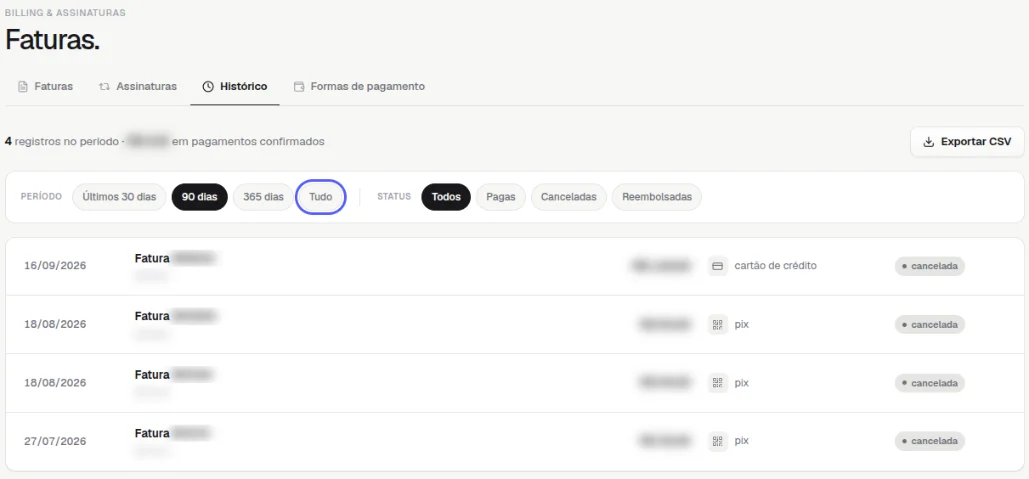The height and width of the screenshot is (479, 1029).
Task: Choose the 365 dias period filter
Action: click(263, 197)
